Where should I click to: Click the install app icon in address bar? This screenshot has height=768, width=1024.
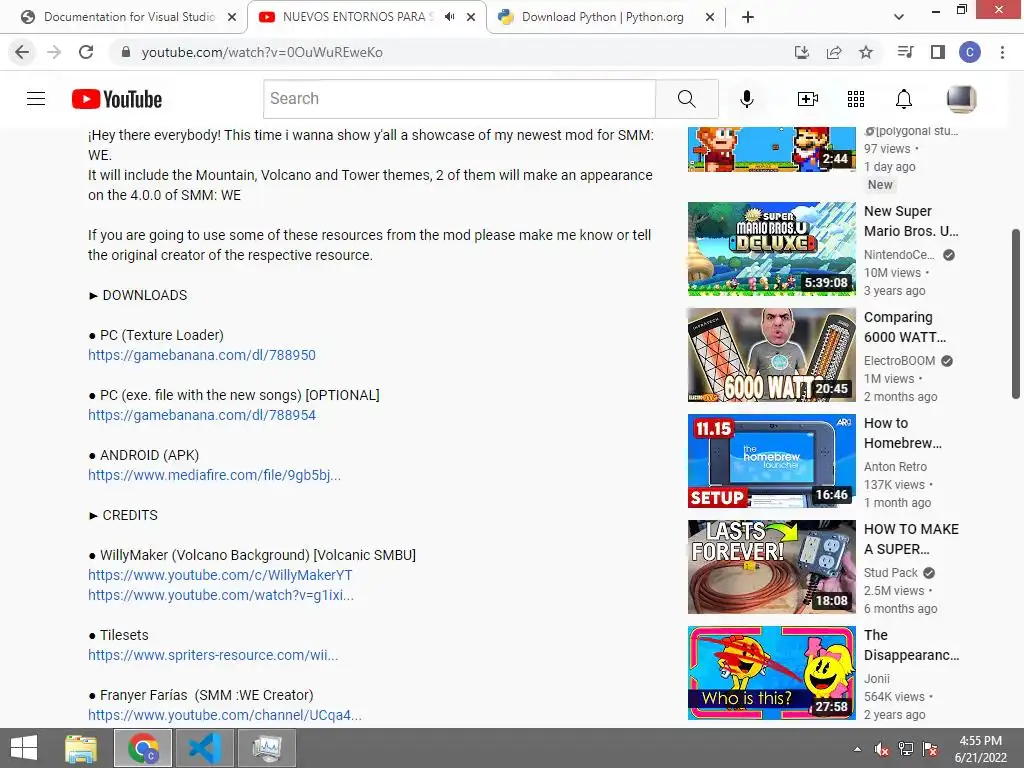click(x=802, y=52)
